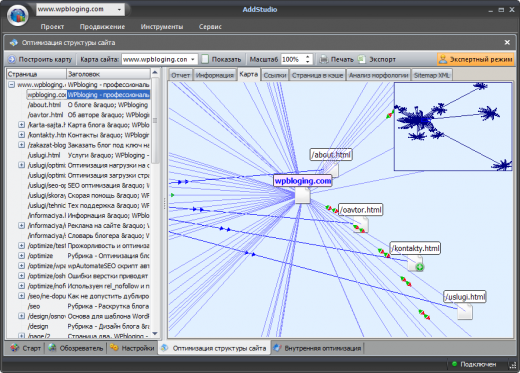This screenshot has height=373, width=520.
Task: Click the wpbloging.com page node icon
Action: click(x=302, y=195)
